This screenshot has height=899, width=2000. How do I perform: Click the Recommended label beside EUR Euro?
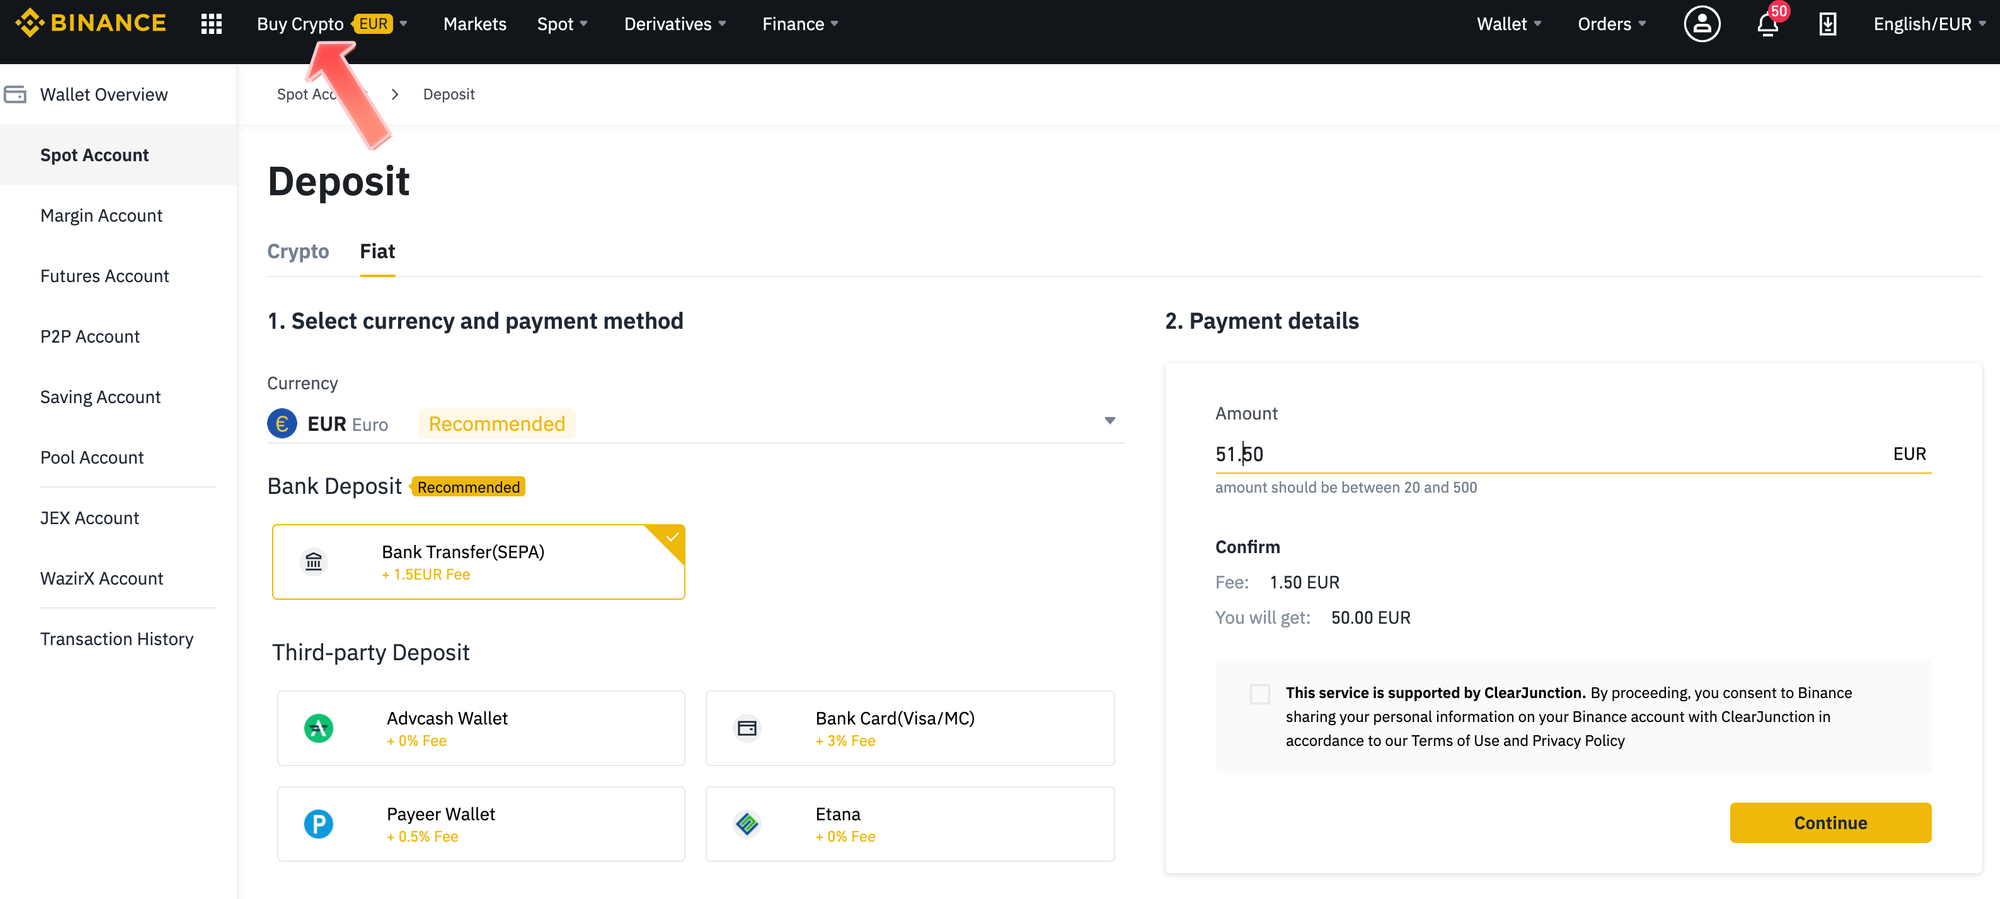point(497,424)
